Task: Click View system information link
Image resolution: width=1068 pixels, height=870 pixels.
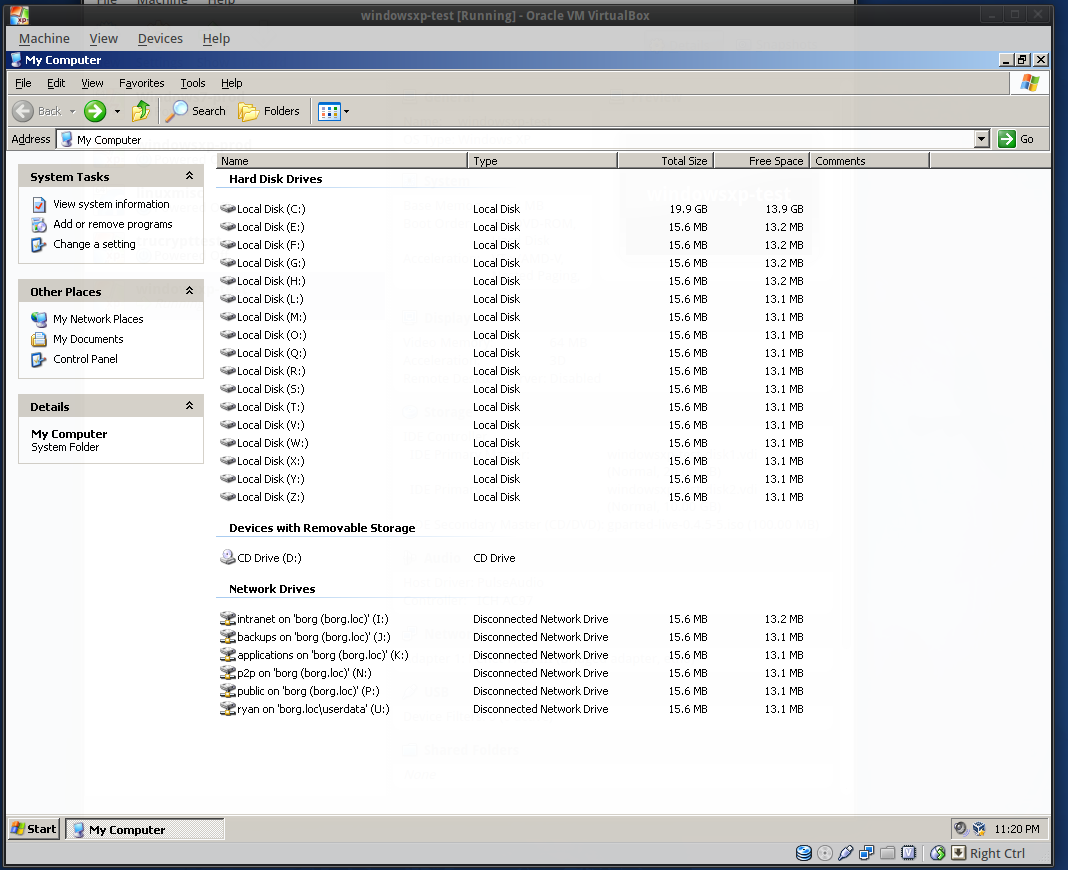Action: tap(111, 204)
